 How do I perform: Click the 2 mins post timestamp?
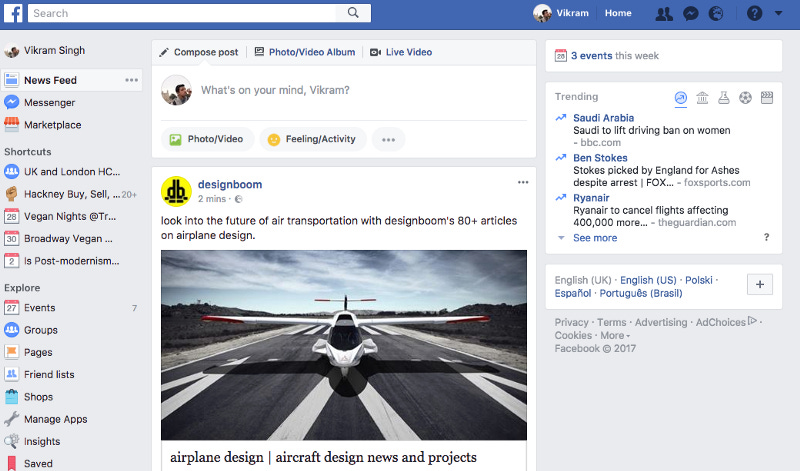click(x=212, y=199)
